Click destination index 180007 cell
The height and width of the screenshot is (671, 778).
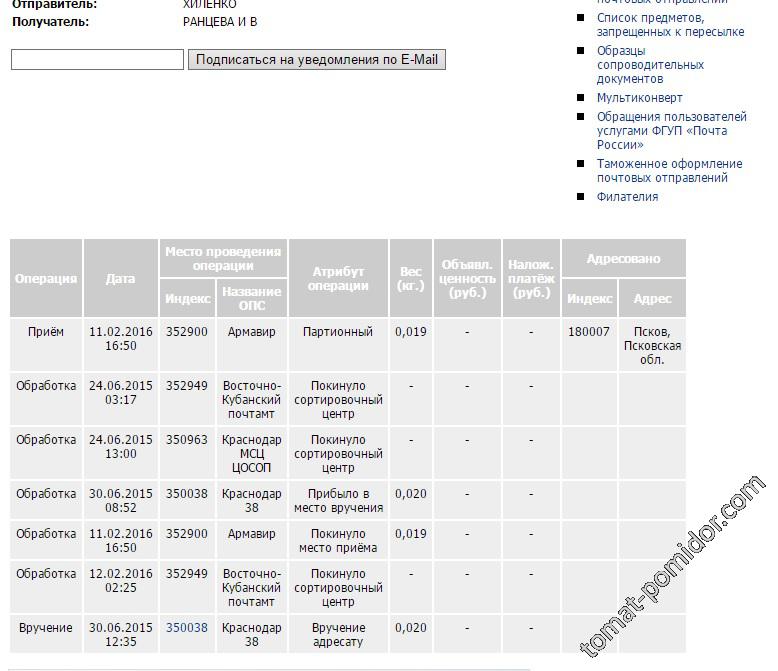click(589, 332)
